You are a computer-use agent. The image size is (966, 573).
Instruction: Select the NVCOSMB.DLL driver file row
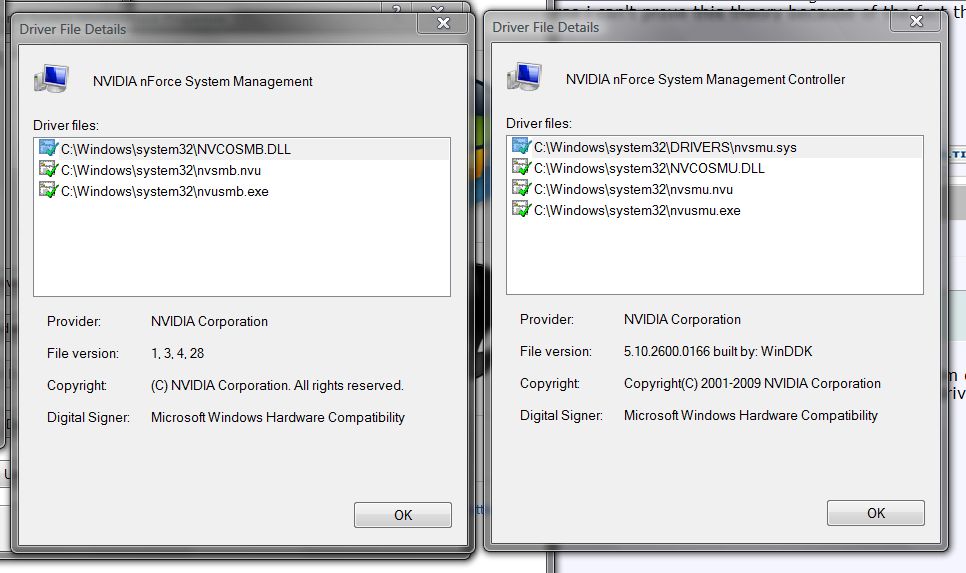click(242, 149)
